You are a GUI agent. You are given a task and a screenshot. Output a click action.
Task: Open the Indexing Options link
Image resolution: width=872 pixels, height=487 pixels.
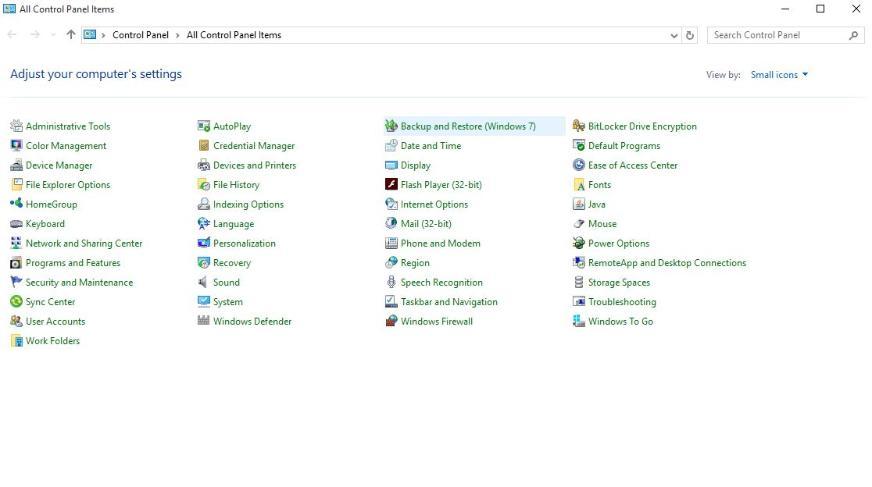[x=248, y=204]
